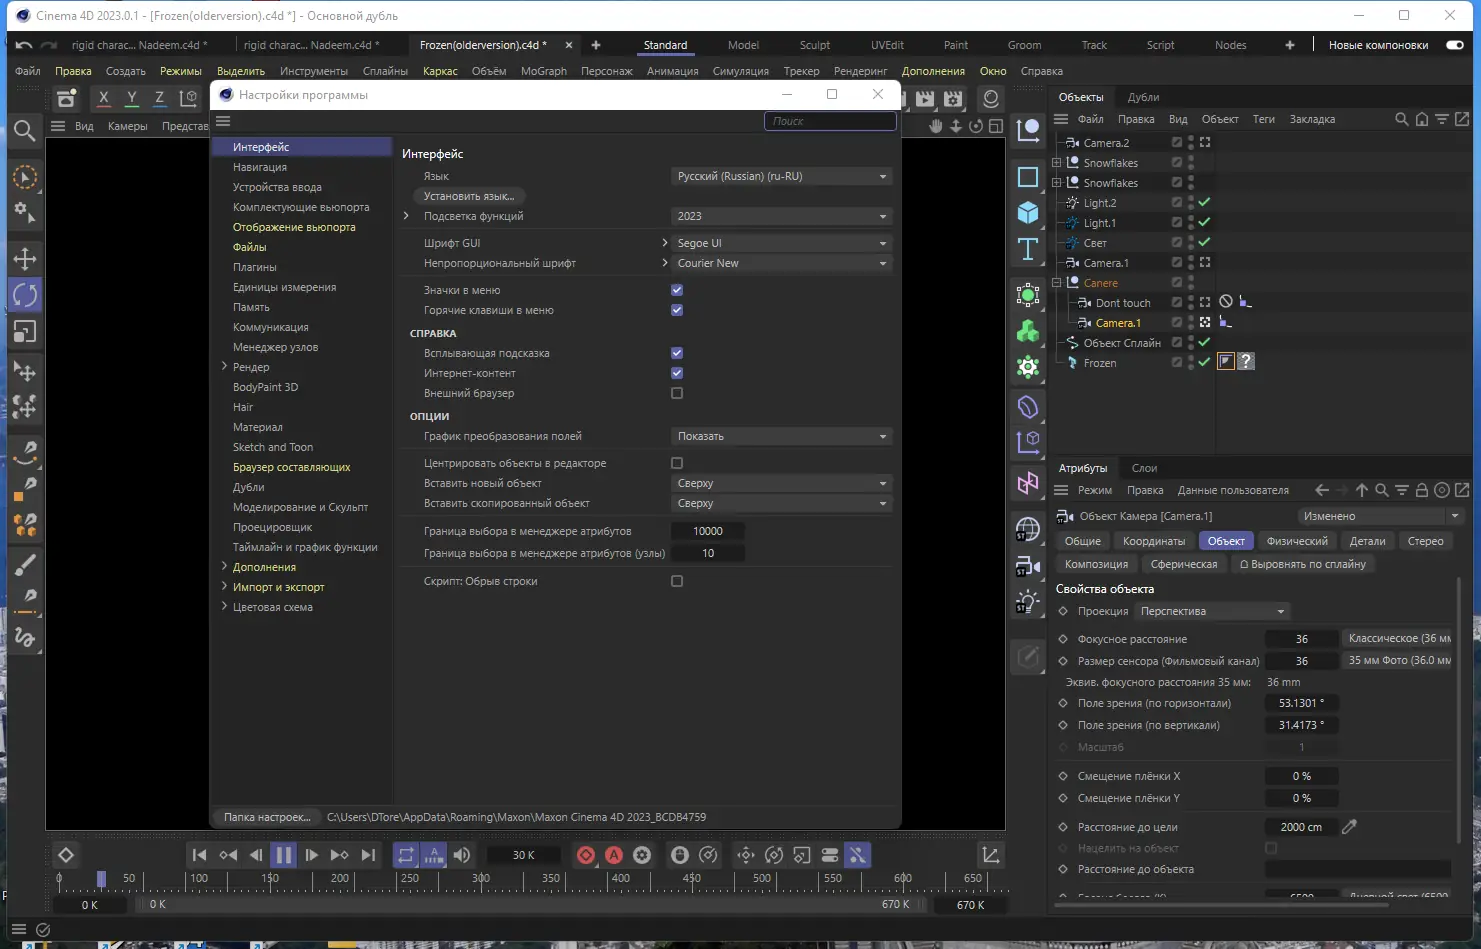The image size is (1481, 949).
Task: Switch to the 'Координаты' attributes tab
Action: click(x=1153, y=541)
